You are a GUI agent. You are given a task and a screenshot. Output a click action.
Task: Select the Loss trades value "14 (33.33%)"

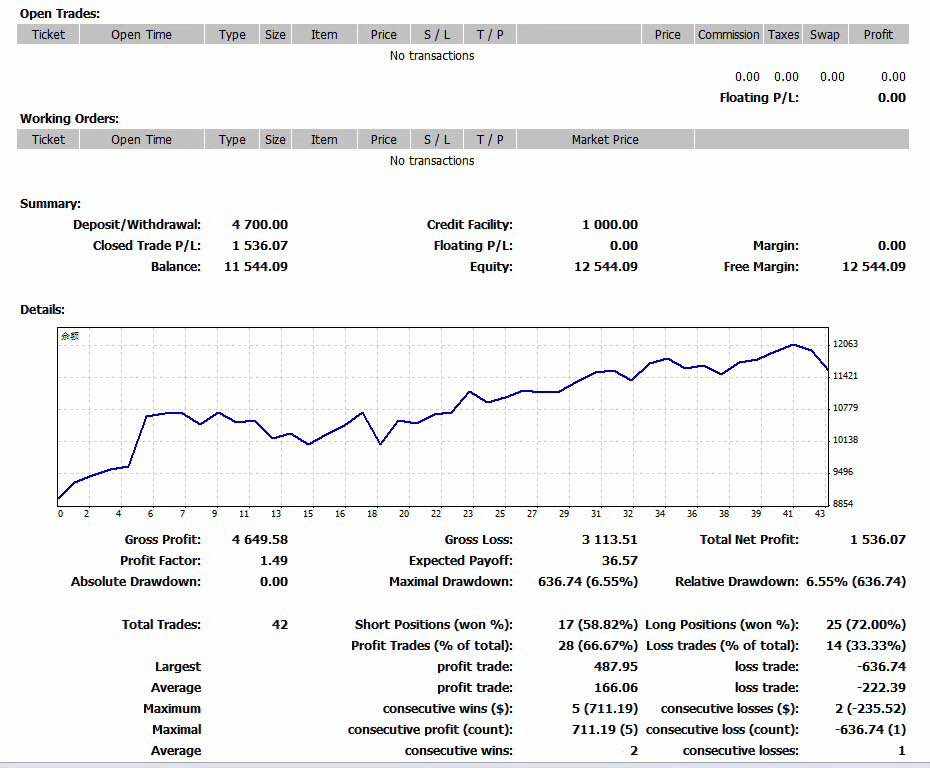[866, 645]
